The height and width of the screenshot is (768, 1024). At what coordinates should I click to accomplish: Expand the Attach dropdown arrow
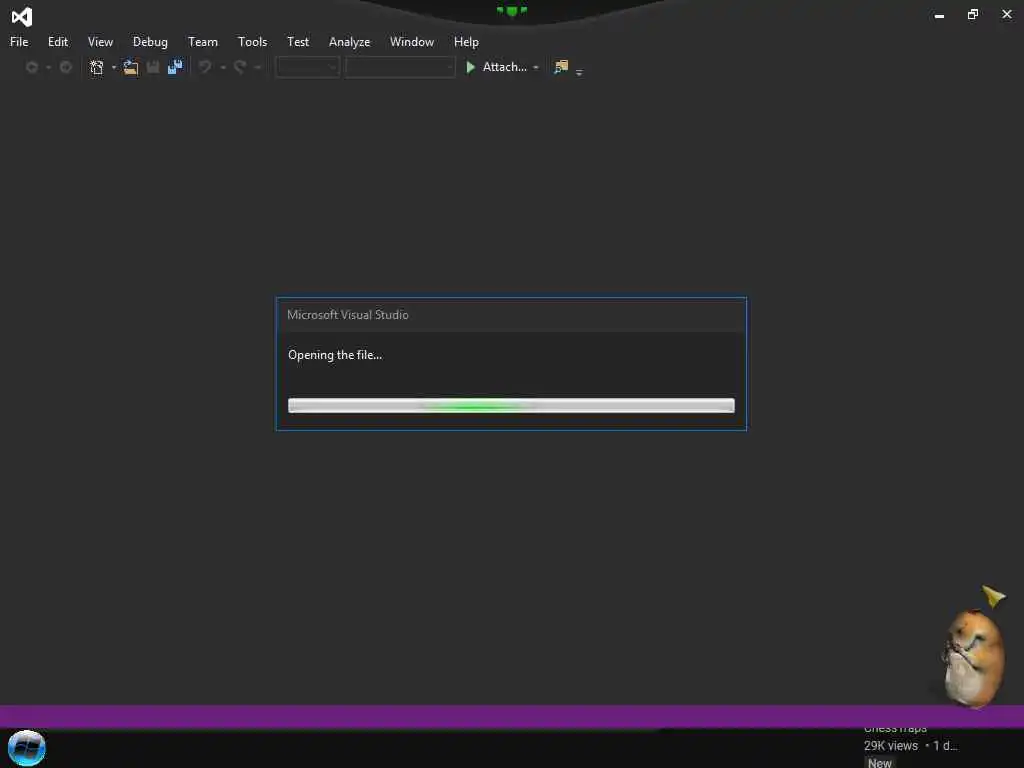pyautogui.click(x=536, y=67)
